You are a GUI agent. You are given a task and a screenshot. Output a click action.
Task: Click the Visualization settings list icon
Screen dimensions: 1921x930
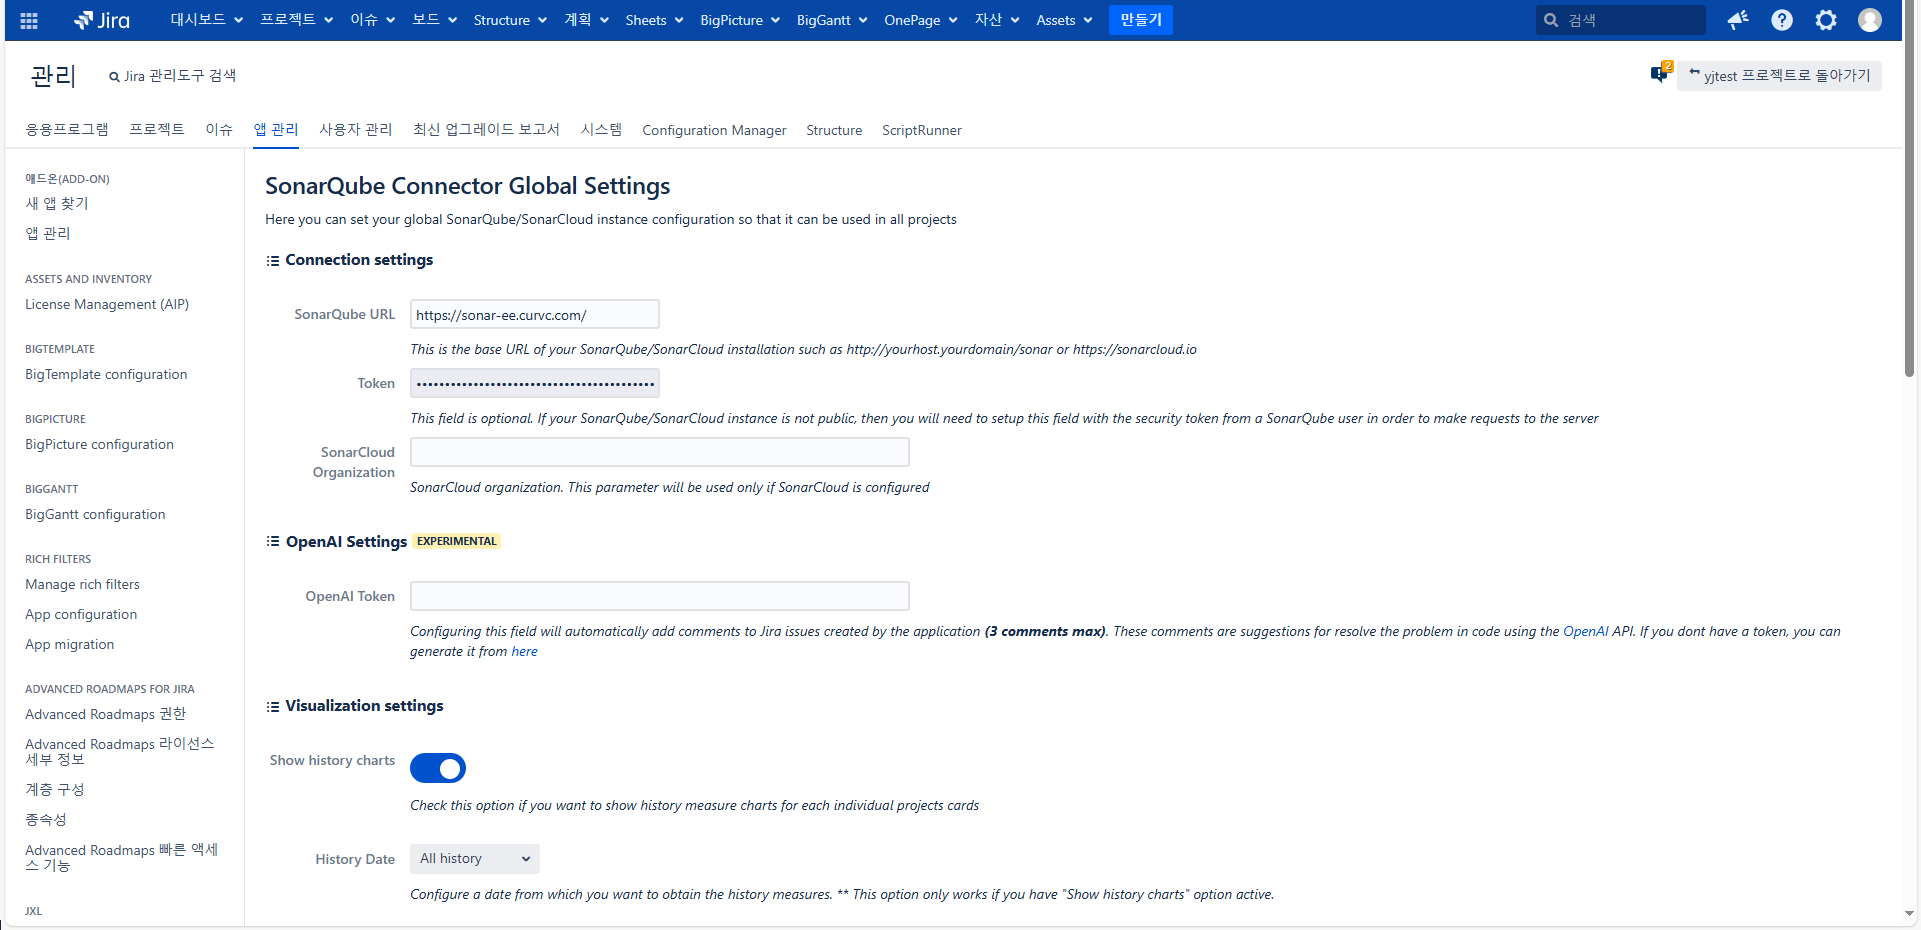pyautogui.click(x=272, y=707)
